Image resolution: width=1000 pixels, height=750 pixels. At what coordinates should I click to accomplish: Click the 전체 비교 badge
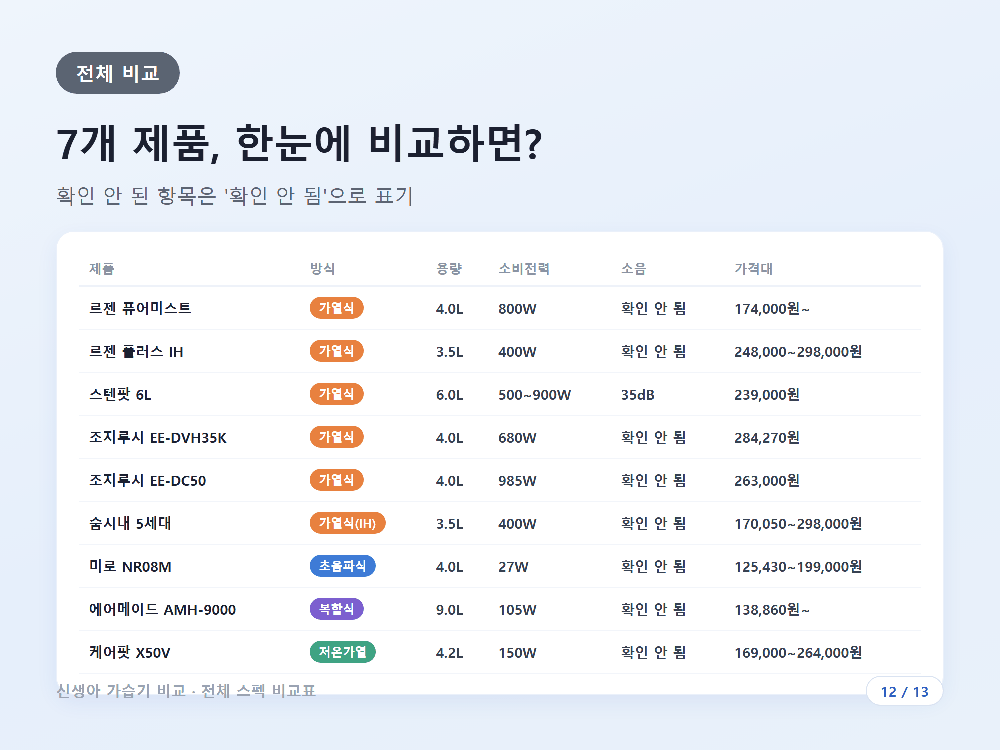click(118, 73)
